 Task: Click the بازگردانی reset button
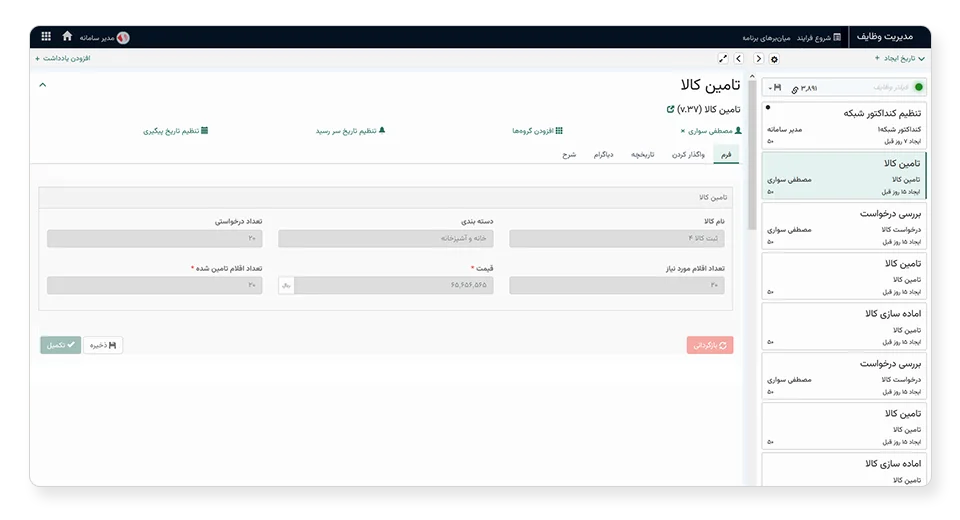[710, 345]
